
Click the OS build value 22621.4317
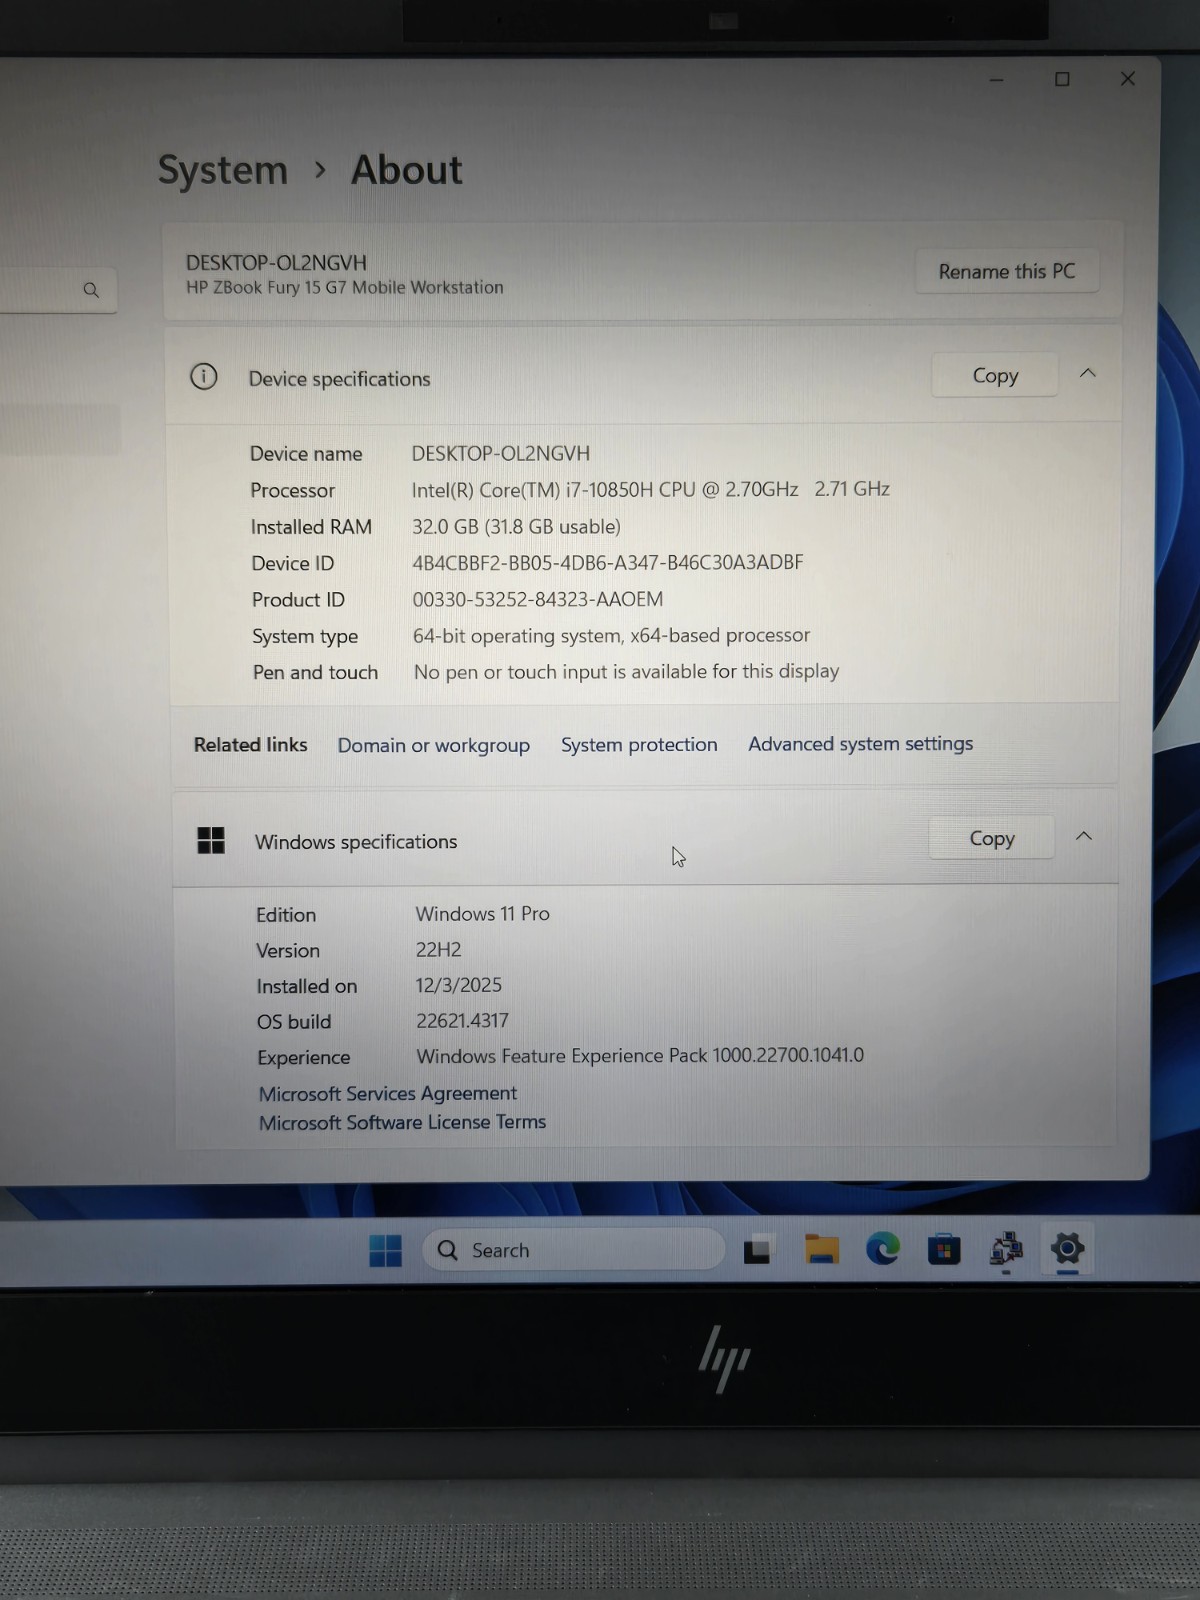[x=462, y=1020]
